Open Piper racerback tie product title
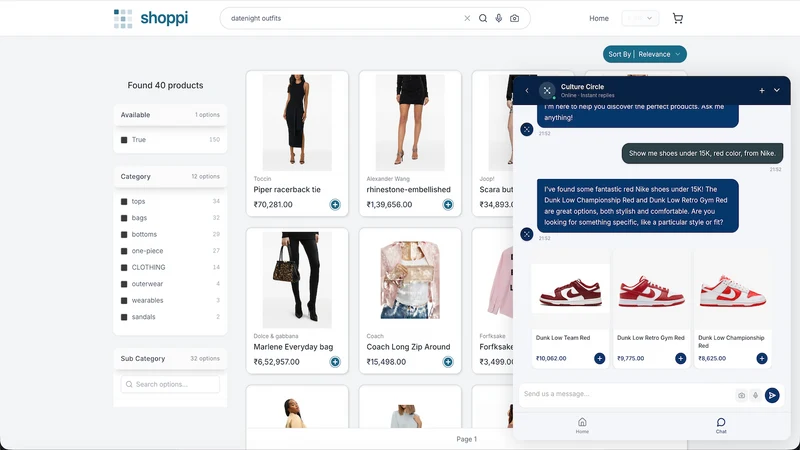 287,189
